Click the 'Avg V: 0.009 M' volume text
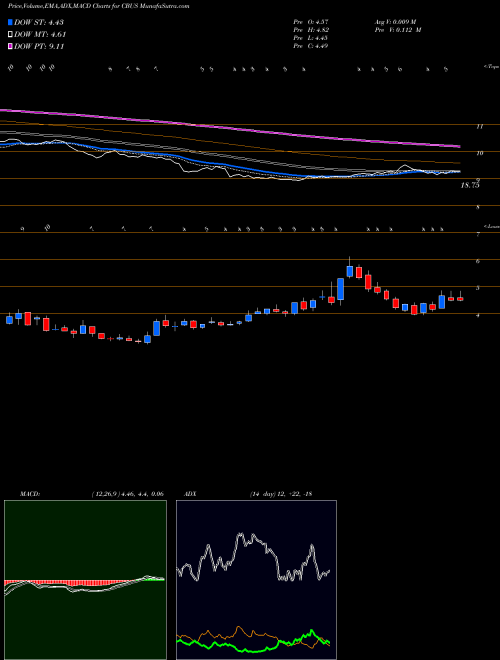 396,21
